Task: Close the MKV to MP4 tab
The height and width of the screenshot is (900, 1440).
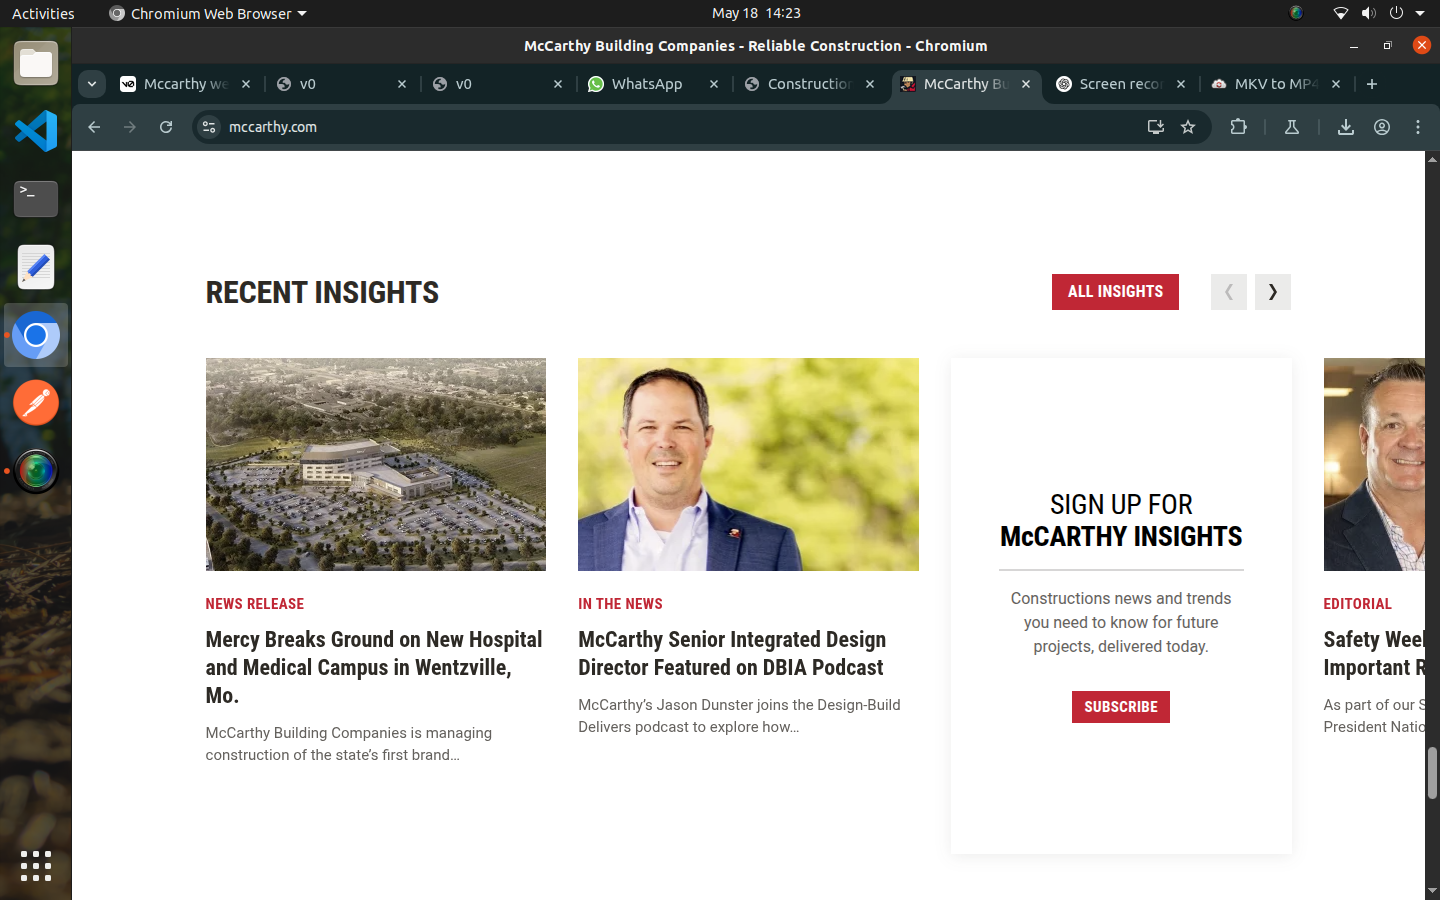Action: point(1336,84)
